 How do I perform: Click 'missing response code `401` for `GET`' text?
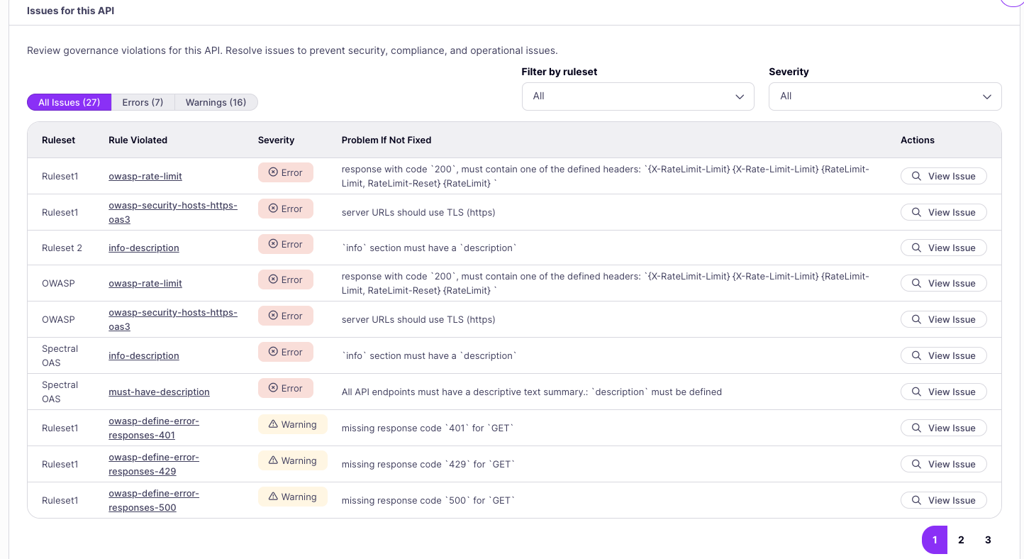point(427,428)
